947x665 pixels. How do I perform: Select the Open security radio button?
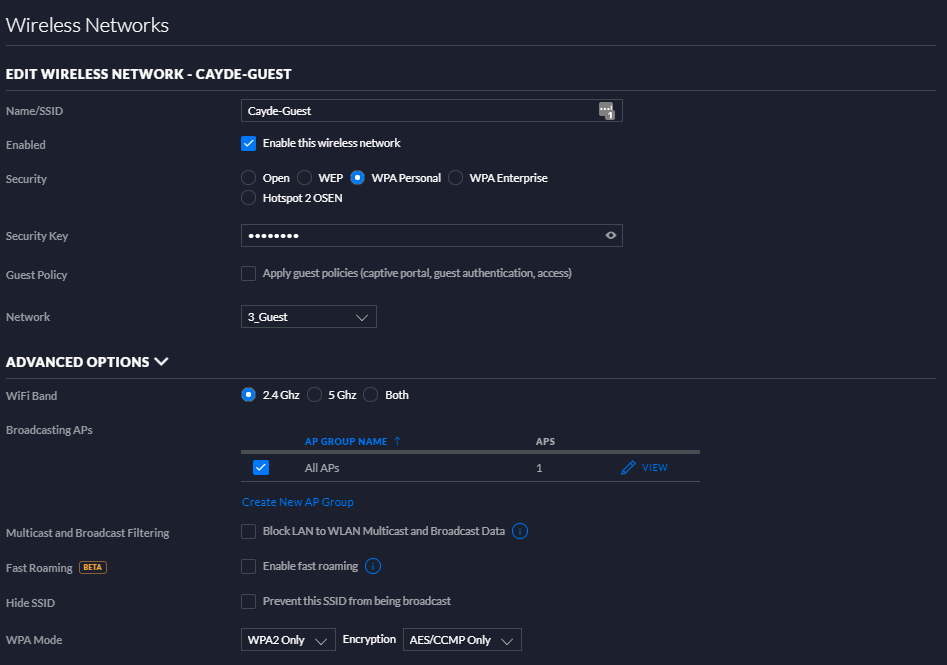coord(248,178)
